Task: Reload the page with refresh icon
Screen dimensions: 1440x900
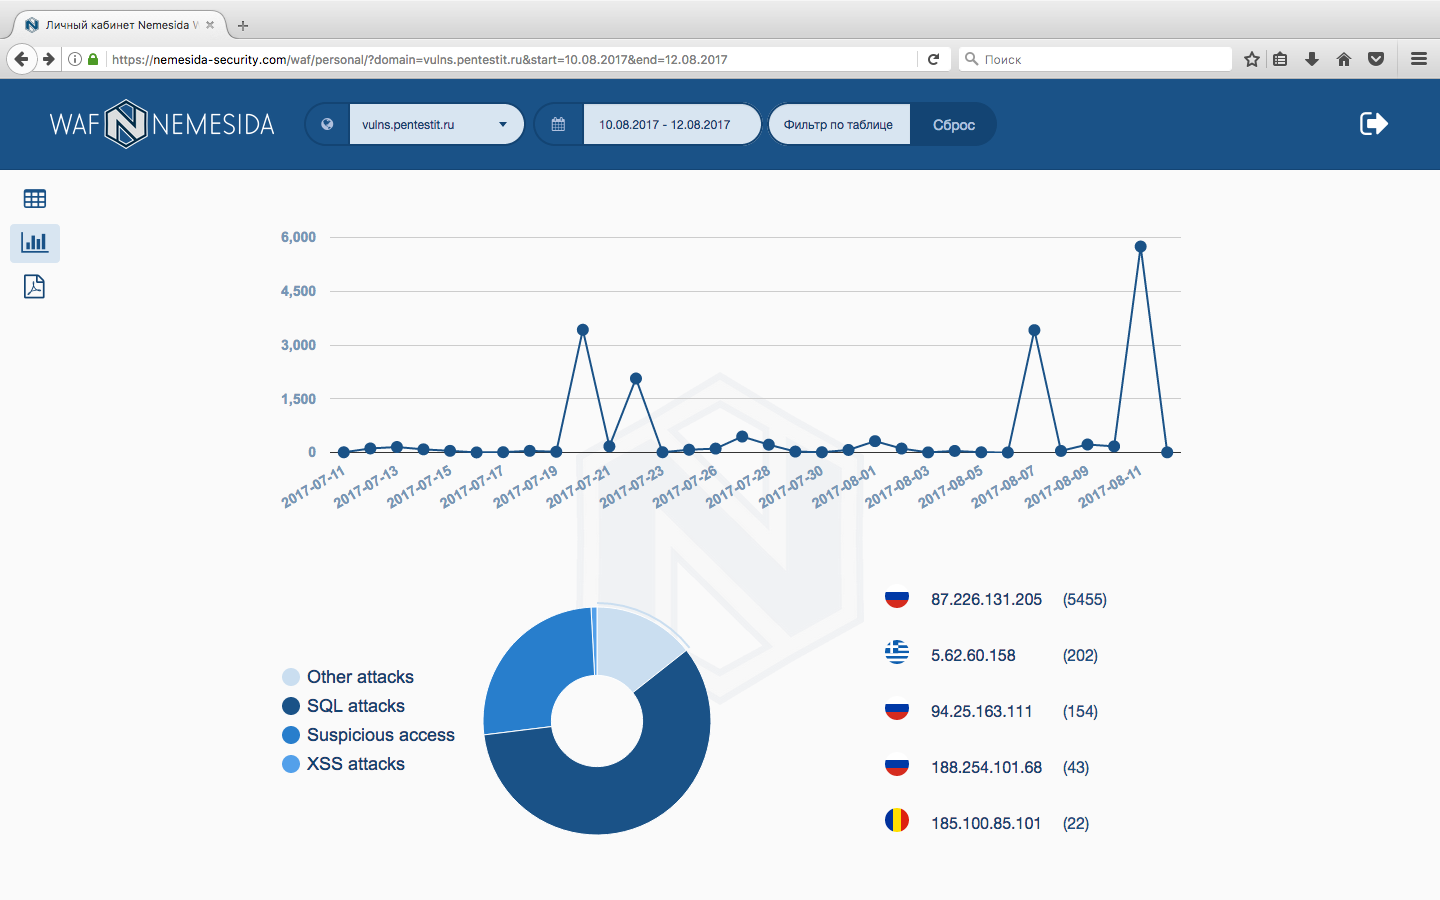Action: [x=933, y=59]
